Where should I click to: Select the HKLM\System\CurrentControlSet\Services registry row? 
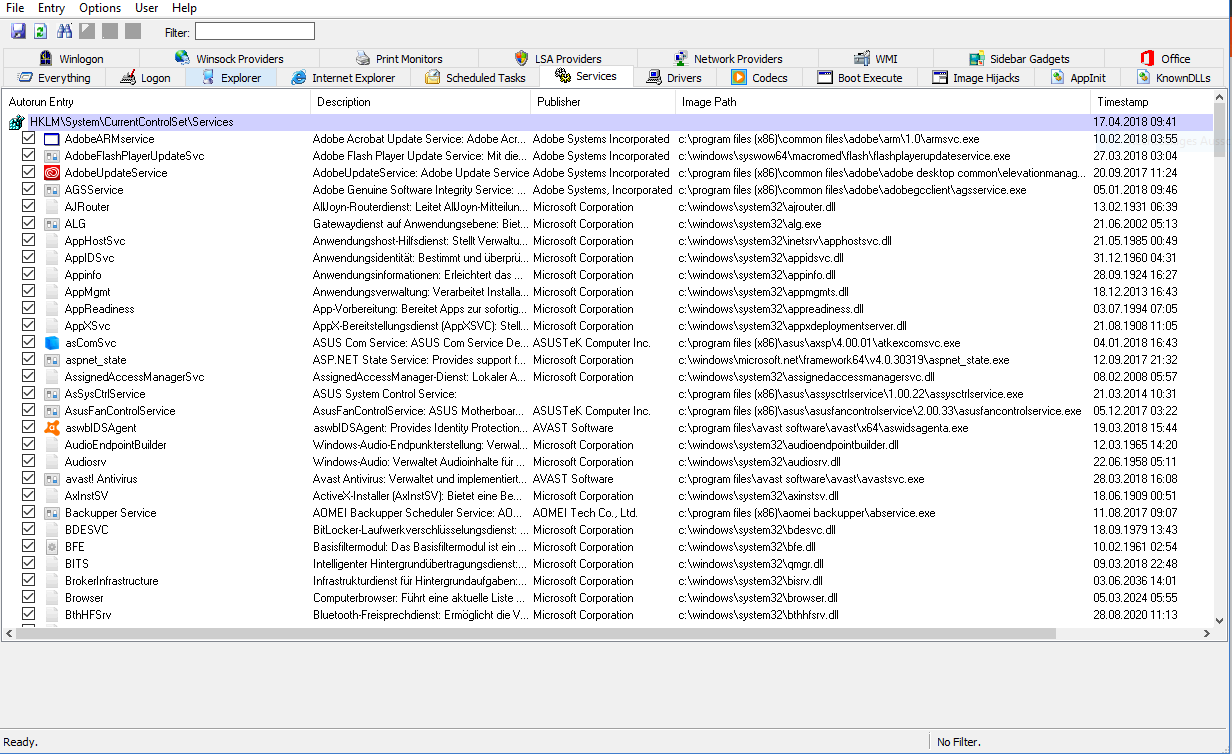(x=607, y=122)
